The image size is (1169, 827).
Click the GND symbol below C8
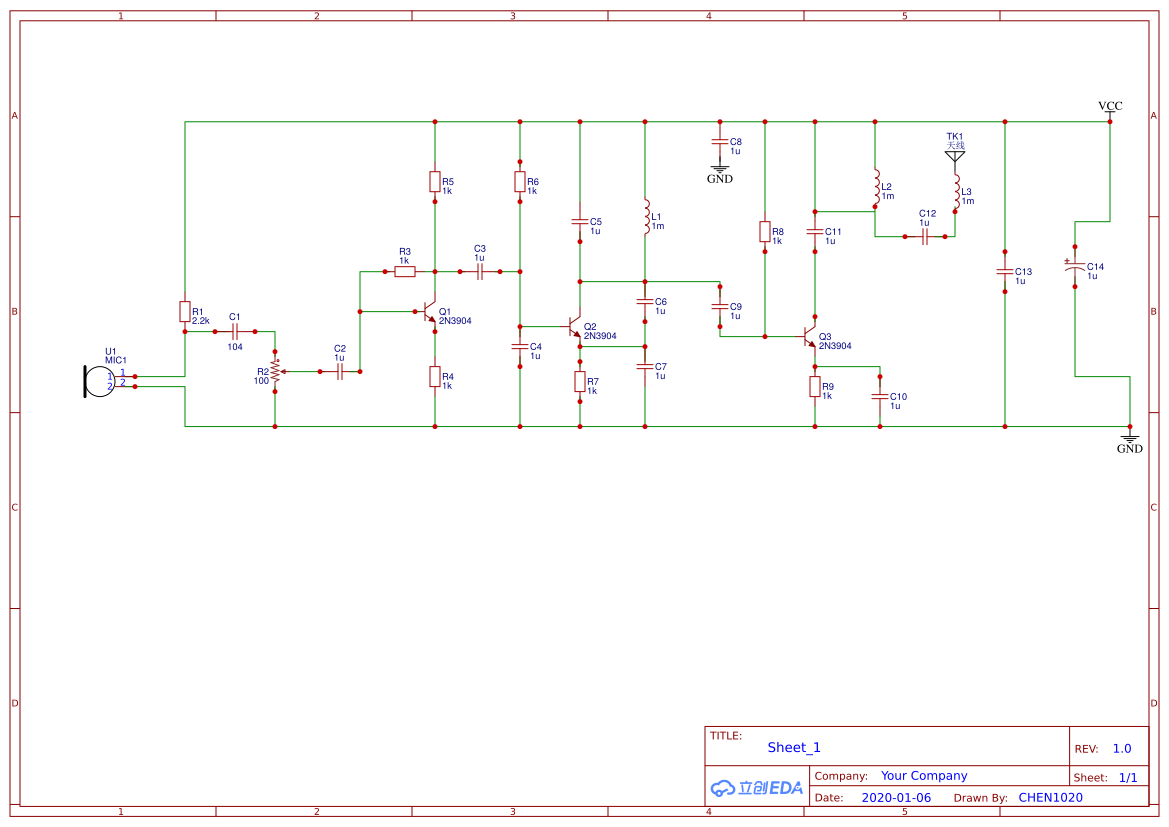point(719,174)
